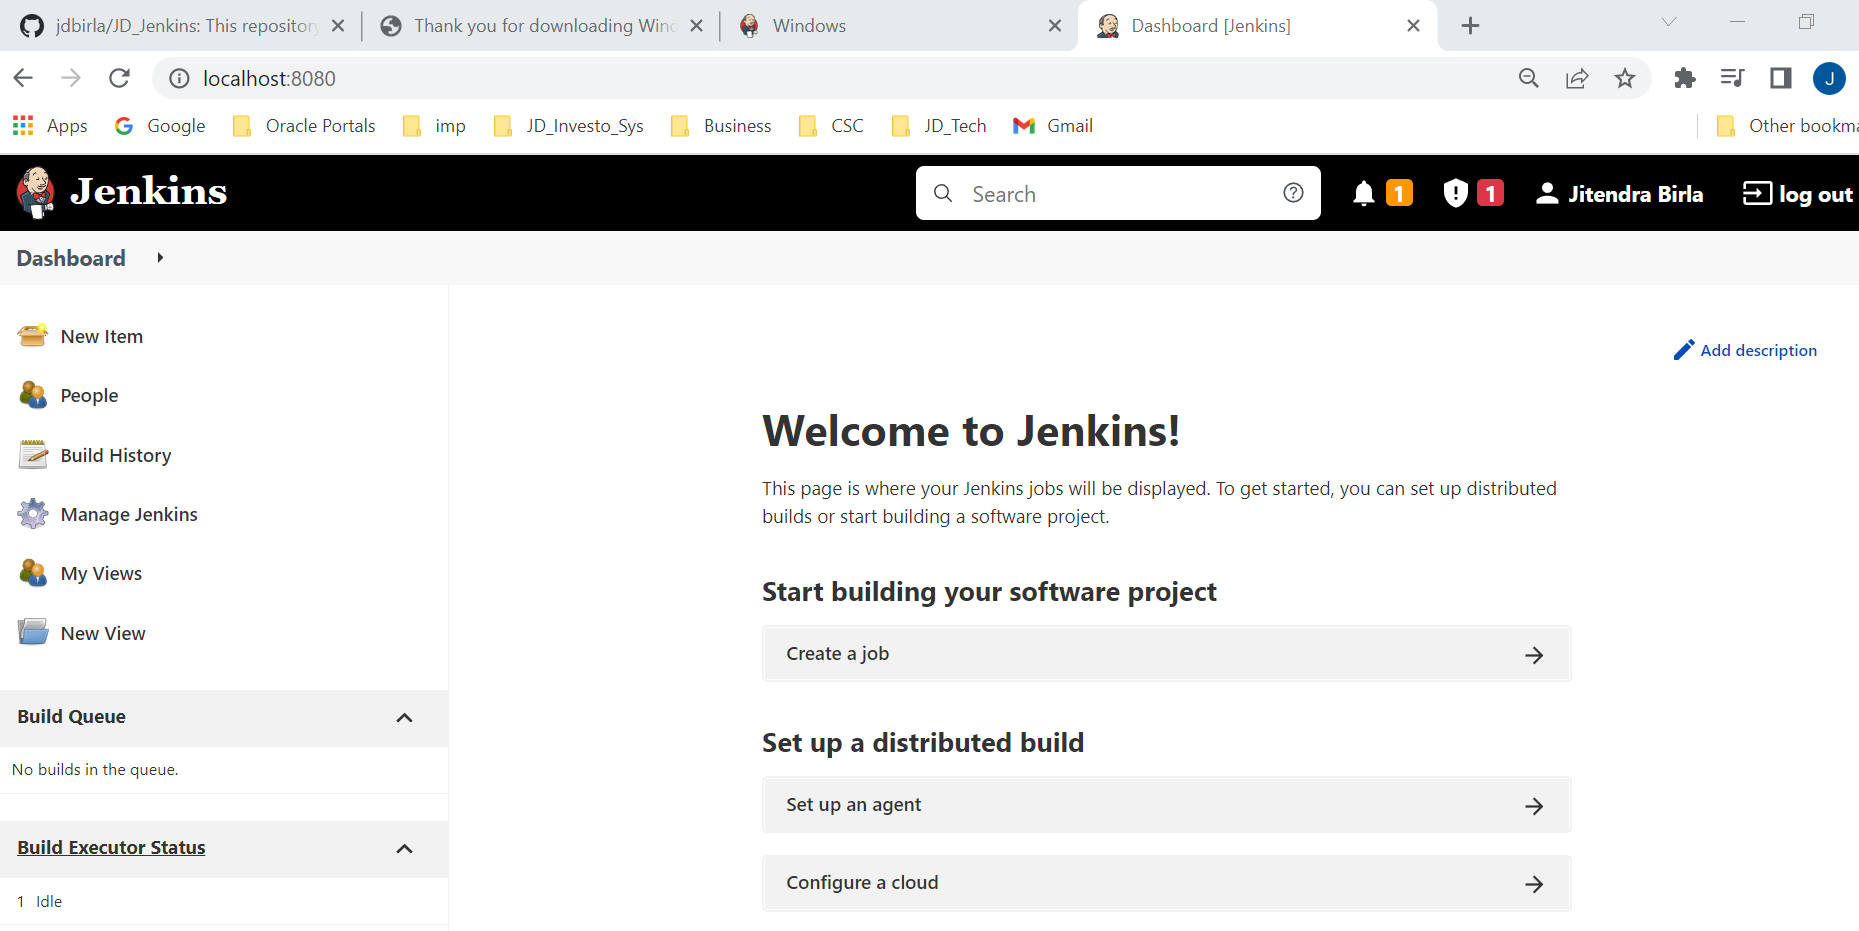Image resolution: width=1859 pixels, height=931 pixels.
Task: Collapse the Build Executor Status panel
Action: pos(404,849)
